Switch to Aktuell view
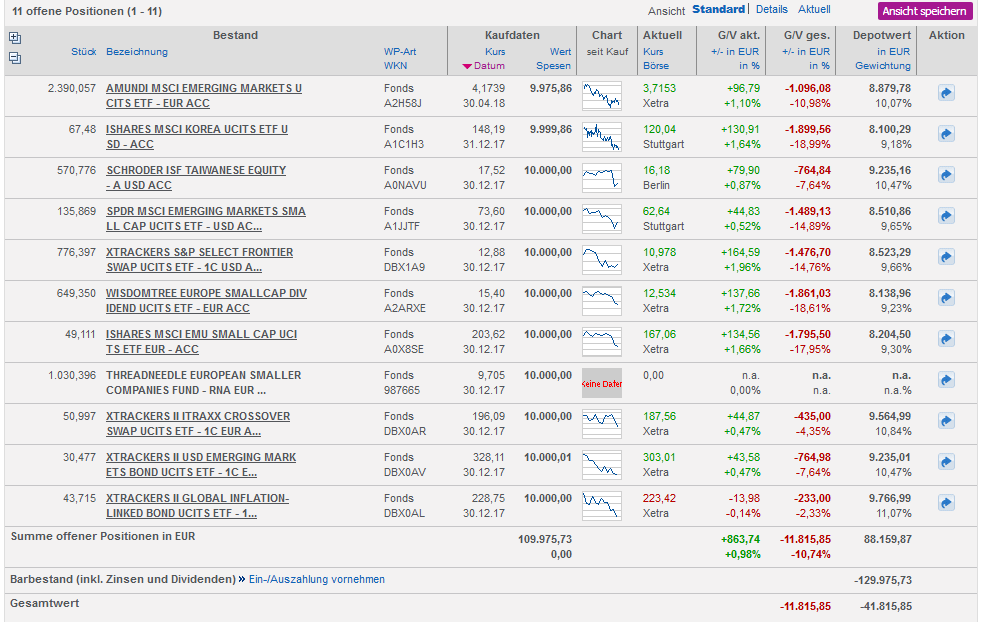Image resolution: width=984 pixels, height=622 pixels. click(814, 10)
